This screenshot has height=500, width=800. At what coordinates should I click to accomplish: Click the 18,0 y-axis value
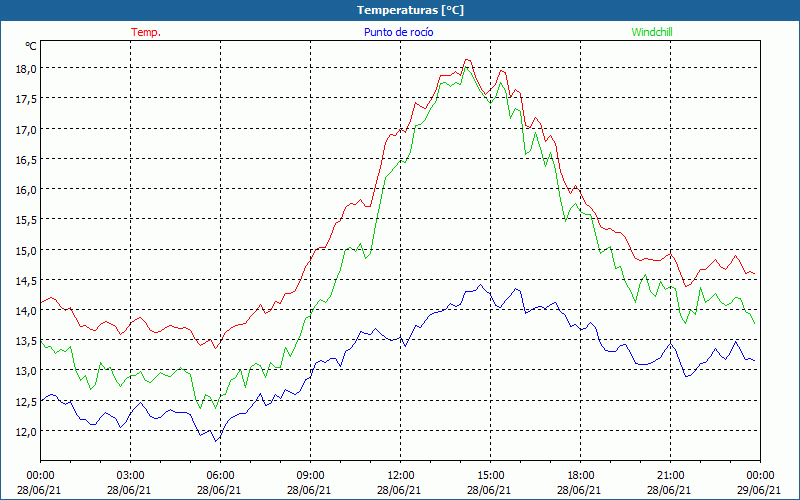click(26, 68)
